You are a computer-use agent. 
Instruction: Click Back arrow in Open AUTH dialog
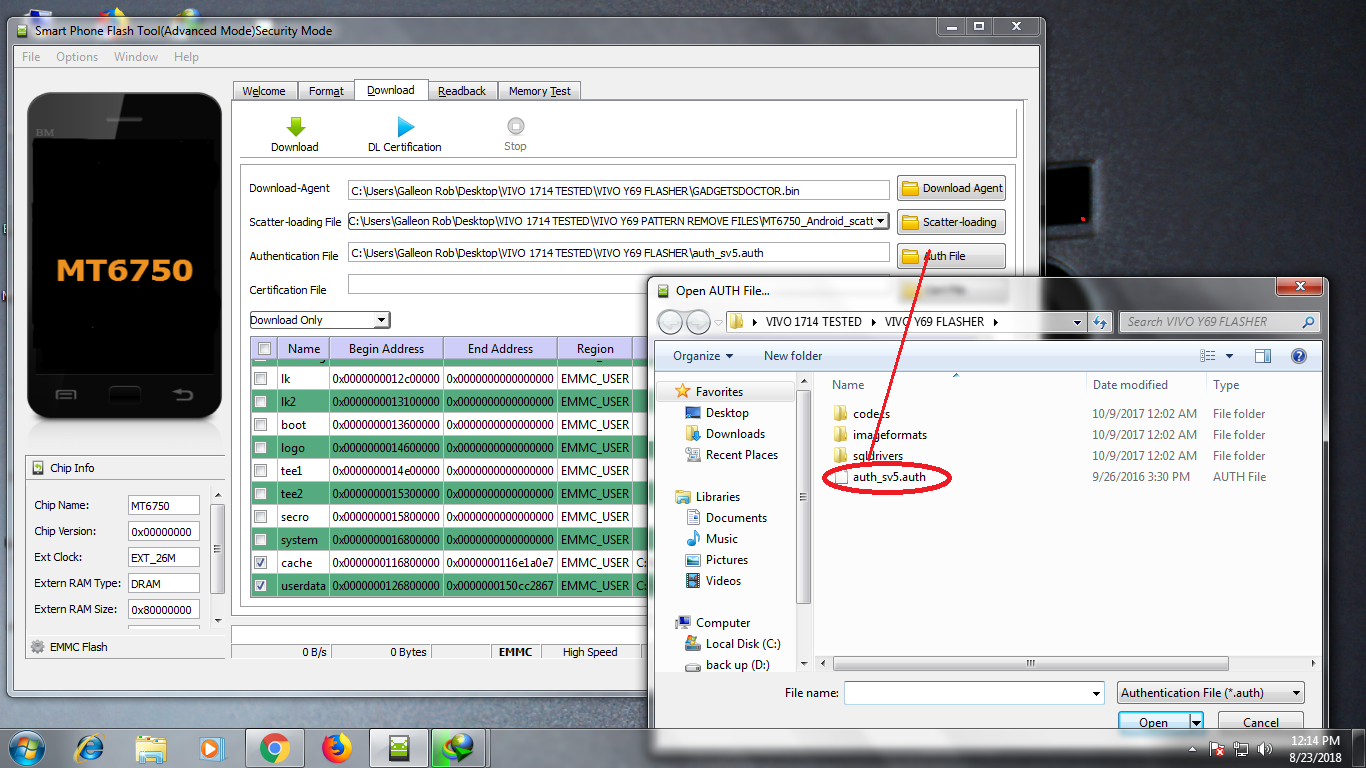click(x=671, y=322)
